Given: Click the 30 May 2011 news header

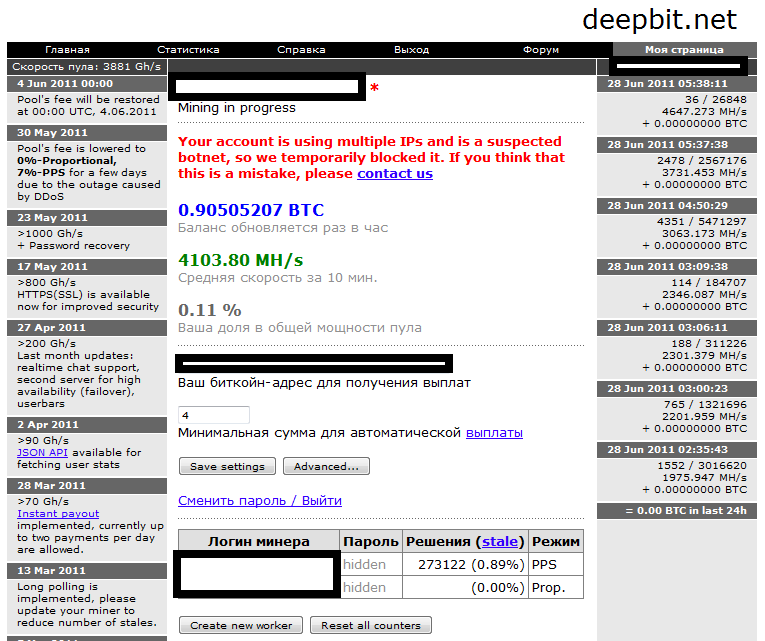Looking at the screenshot, I should pyautogui.click(x=87, y=133).
